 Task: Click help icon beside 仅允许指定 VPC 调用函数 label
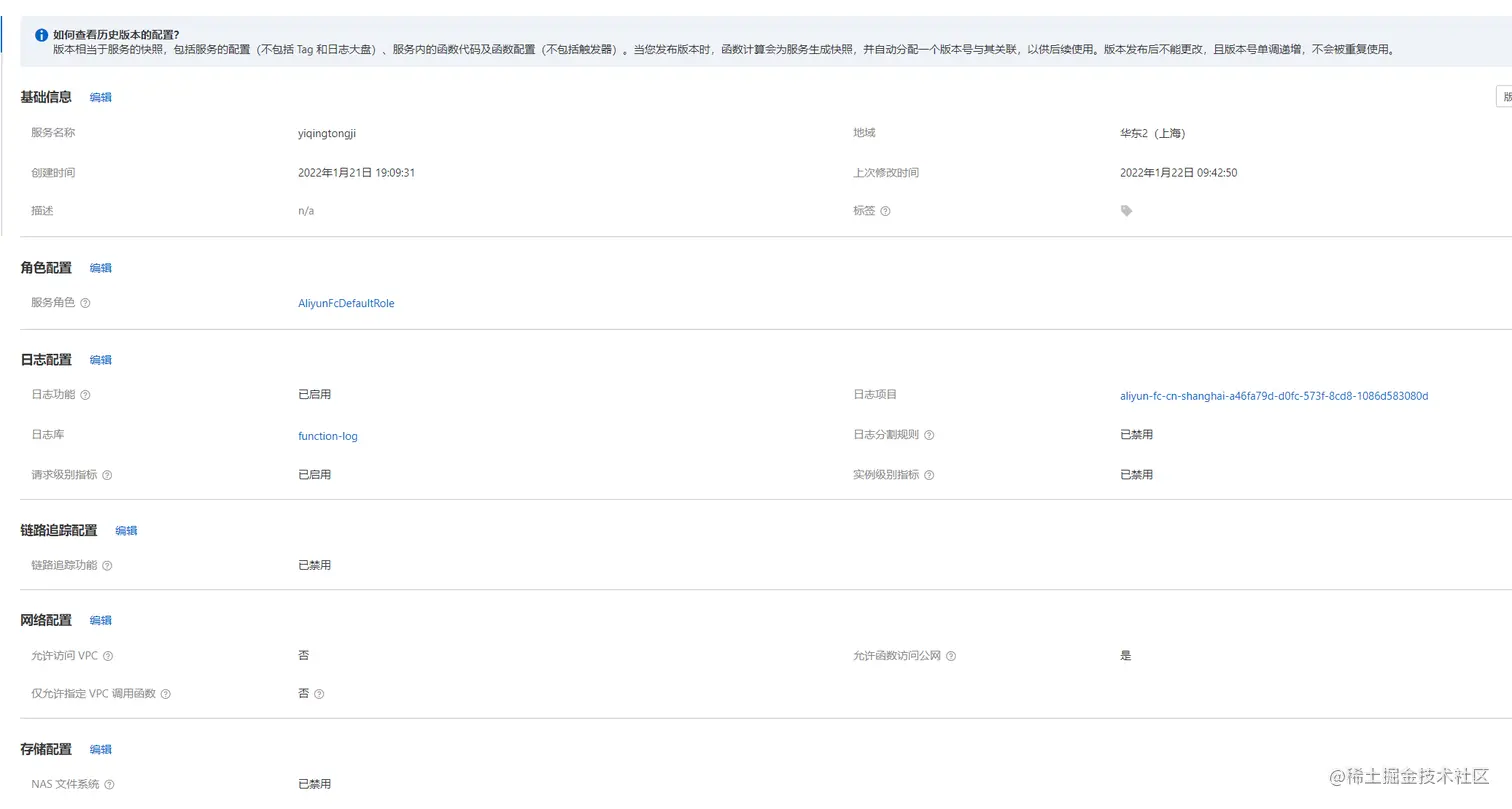click(x=166, y=694)
